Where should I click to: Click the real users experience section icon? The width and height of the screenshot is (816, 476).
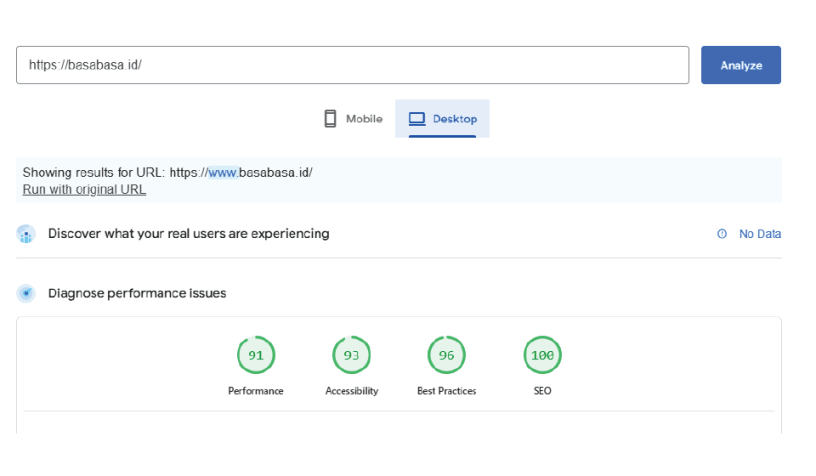pyautogui.click(x=26, y=234)
